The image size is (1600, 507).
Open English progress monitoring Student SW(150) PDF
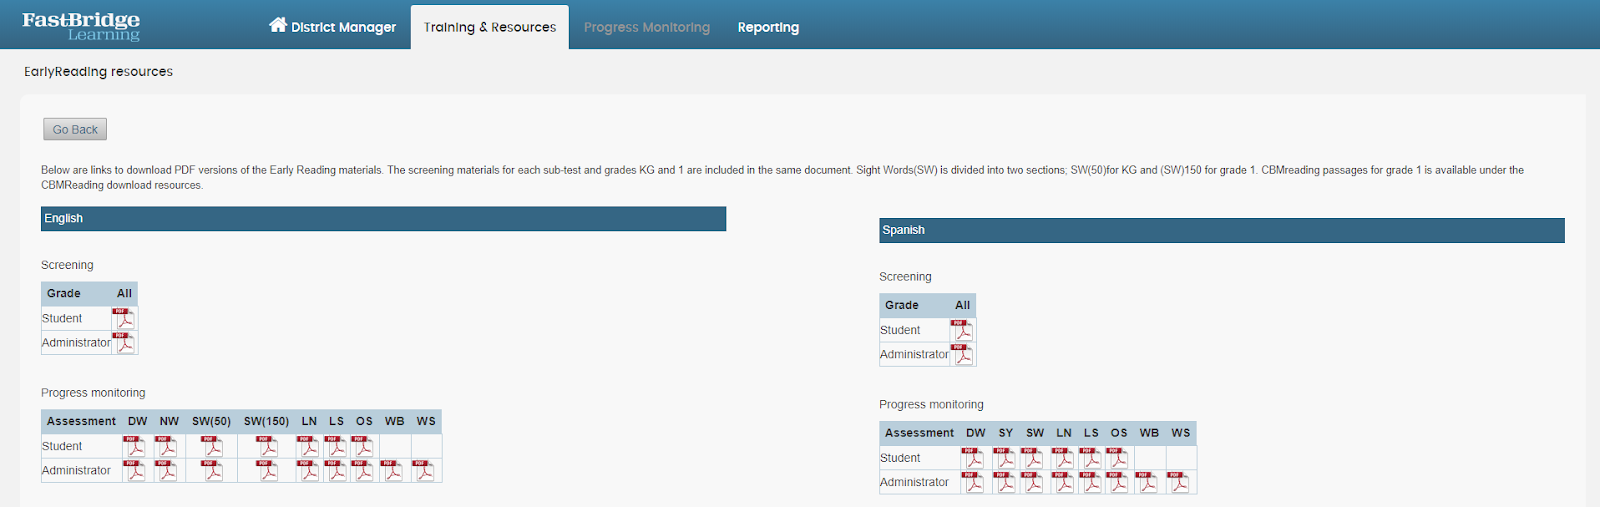click(x=266, y=446)
